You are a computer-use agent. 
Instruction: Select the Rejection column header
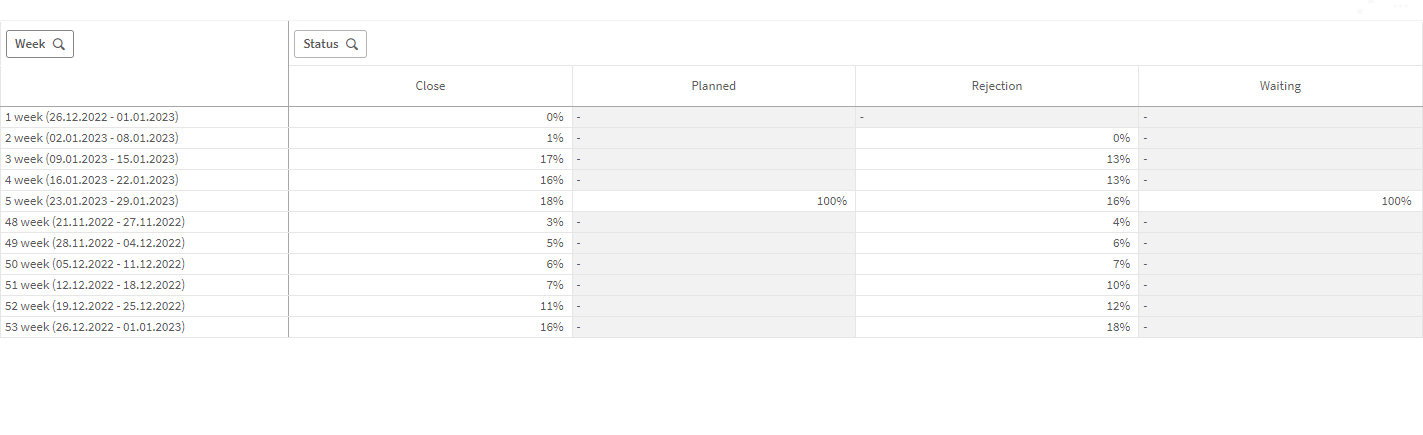[997, 86]
